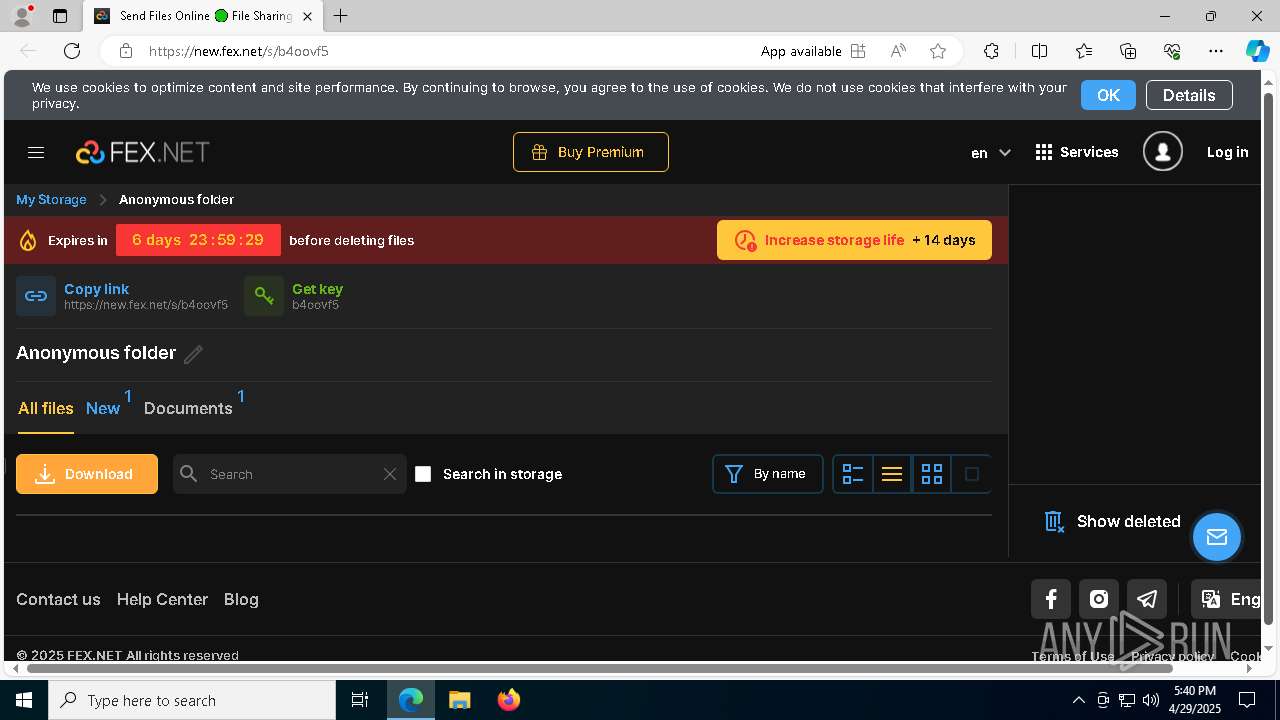Show hidden system tray icons

pos(1078,700)
